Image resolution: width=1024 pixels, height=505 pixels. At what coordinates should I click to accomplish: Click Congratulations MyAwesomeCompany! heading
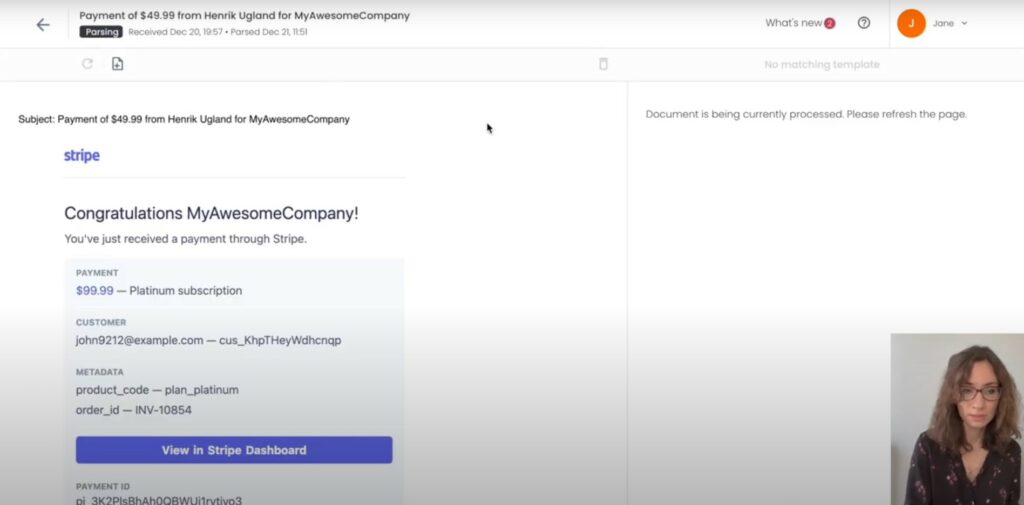pos(212,214)
